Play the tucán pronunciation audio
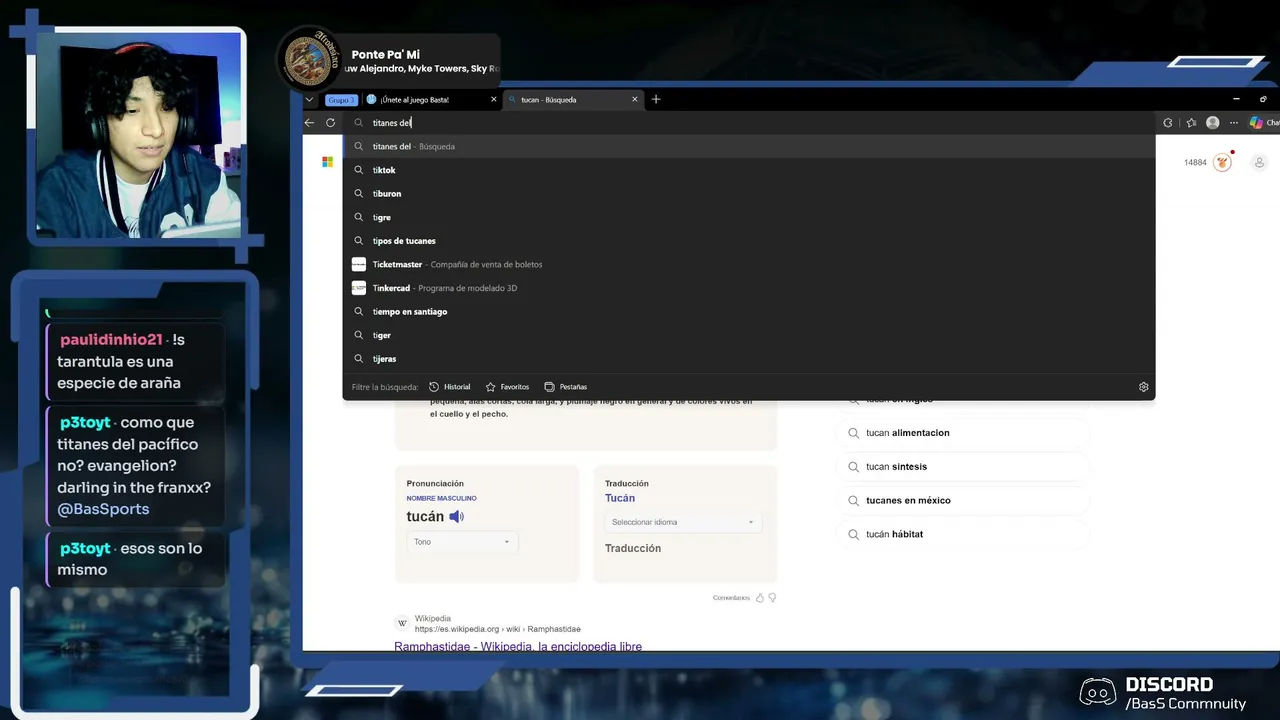 point(456,517)
